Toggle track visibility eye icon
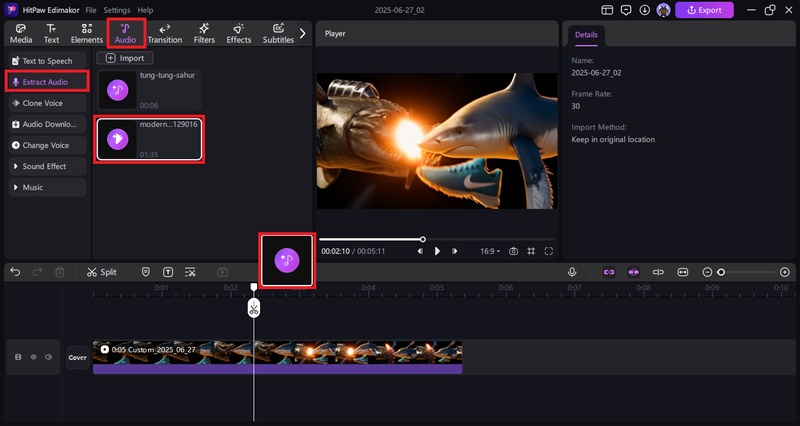 pos(33,357)
